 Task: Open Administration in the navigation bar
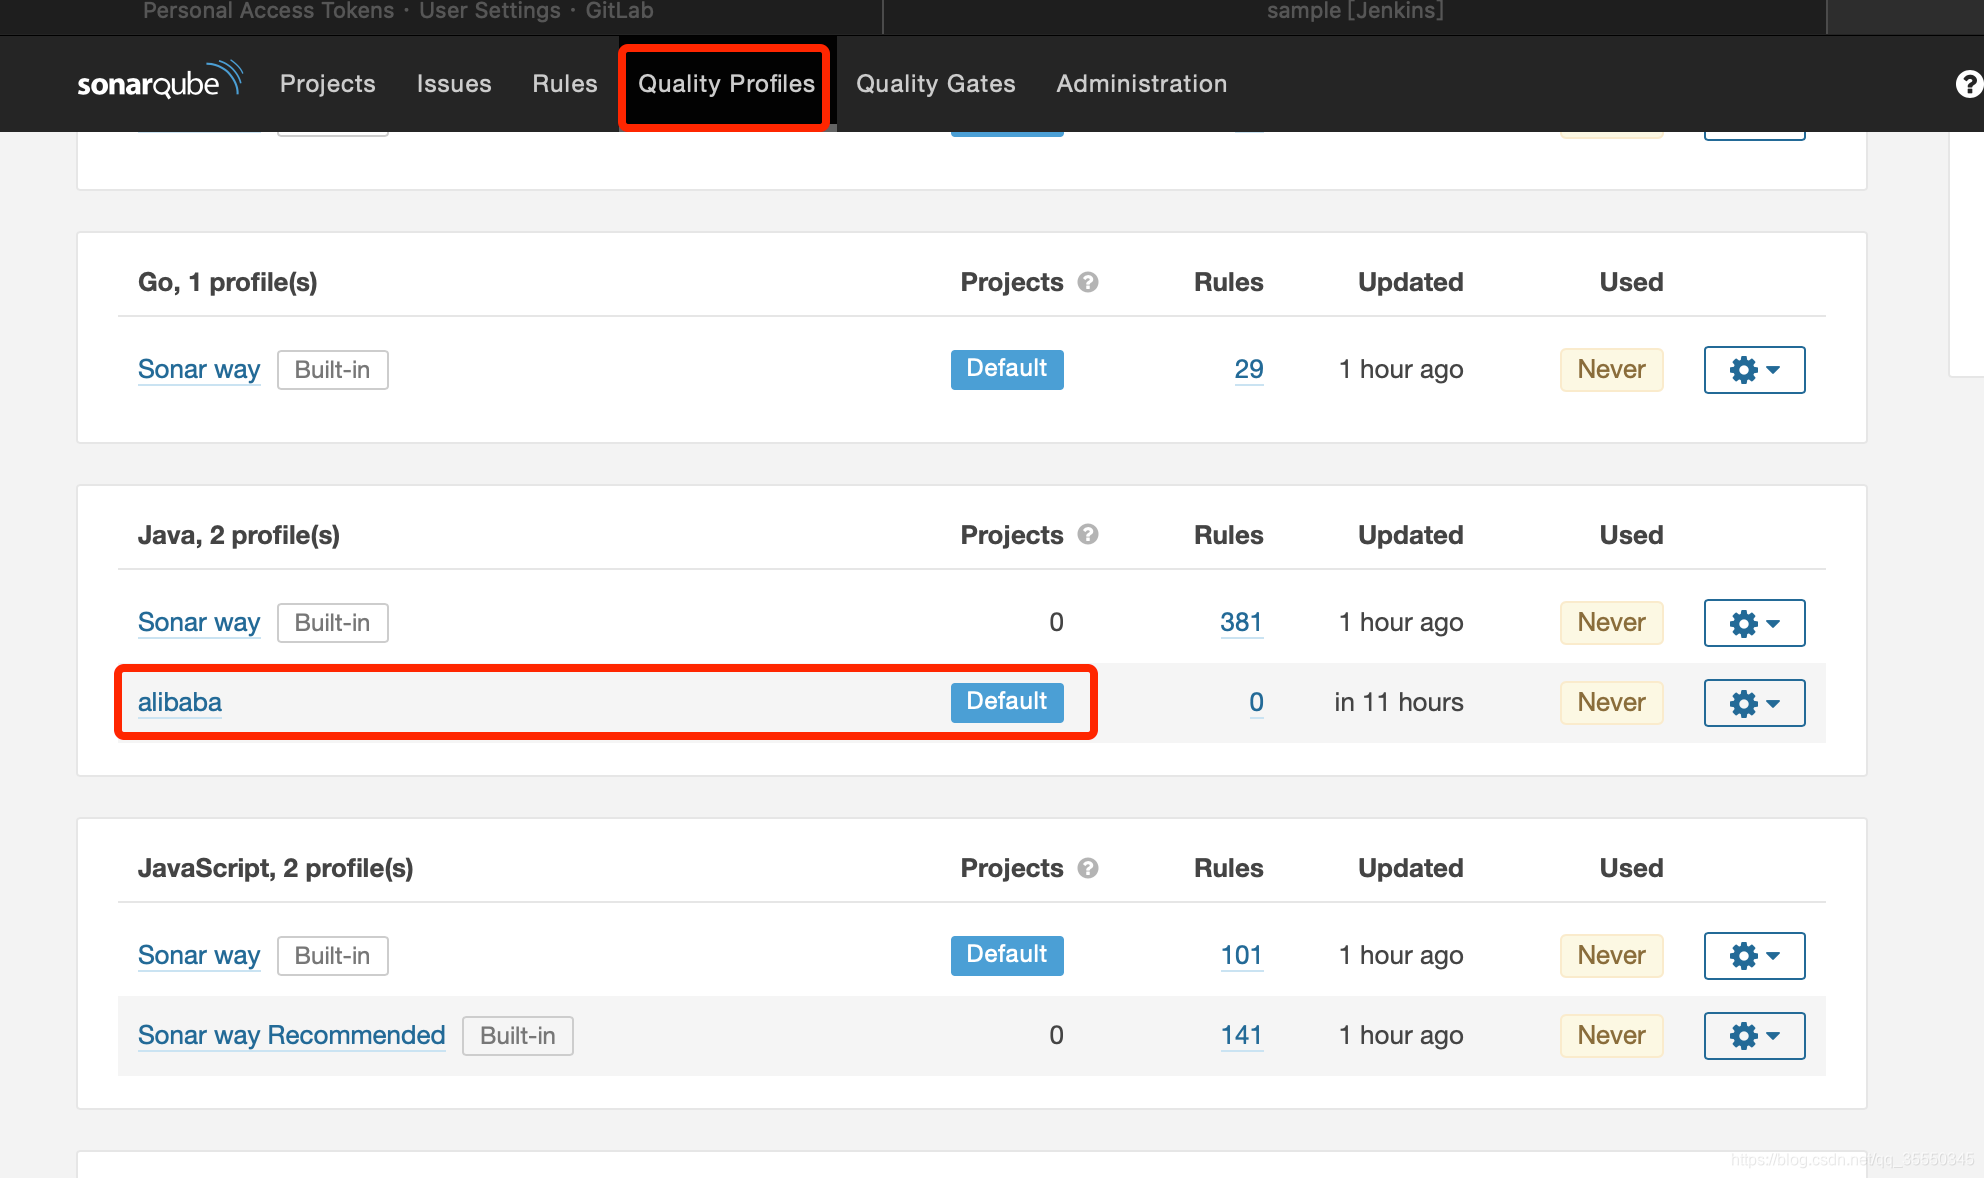pyautogui.click(x=1141, y=84)
